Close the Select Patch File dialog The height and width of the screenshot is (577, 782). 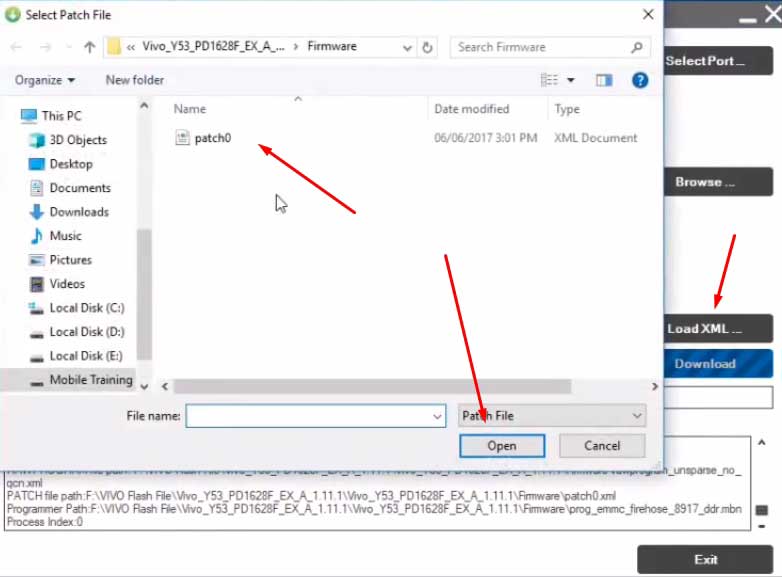648,14
